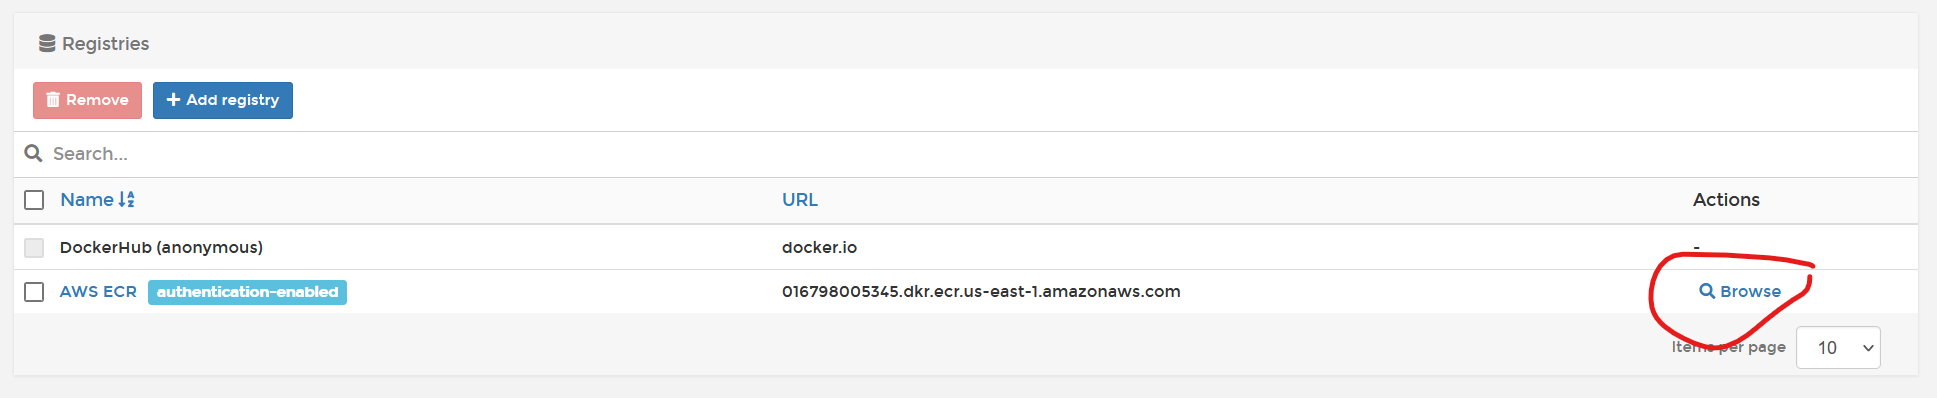Click the Add registry button label
This screenshot has width=1937, height=398.
(233, 100)
